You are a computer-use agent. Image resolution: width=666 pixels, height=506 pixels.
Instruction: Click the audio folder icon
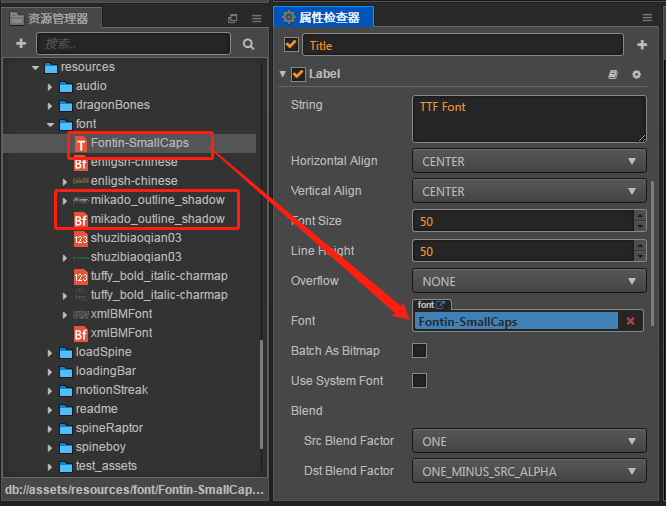tap(66, 87)
